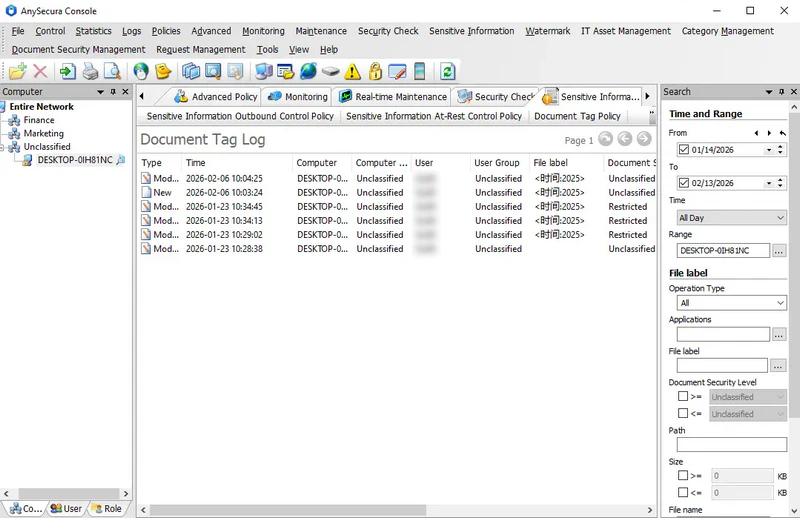Toggle the From date checkbox
The height and width of the screenshot is (518, 800).
pos(684,150)
